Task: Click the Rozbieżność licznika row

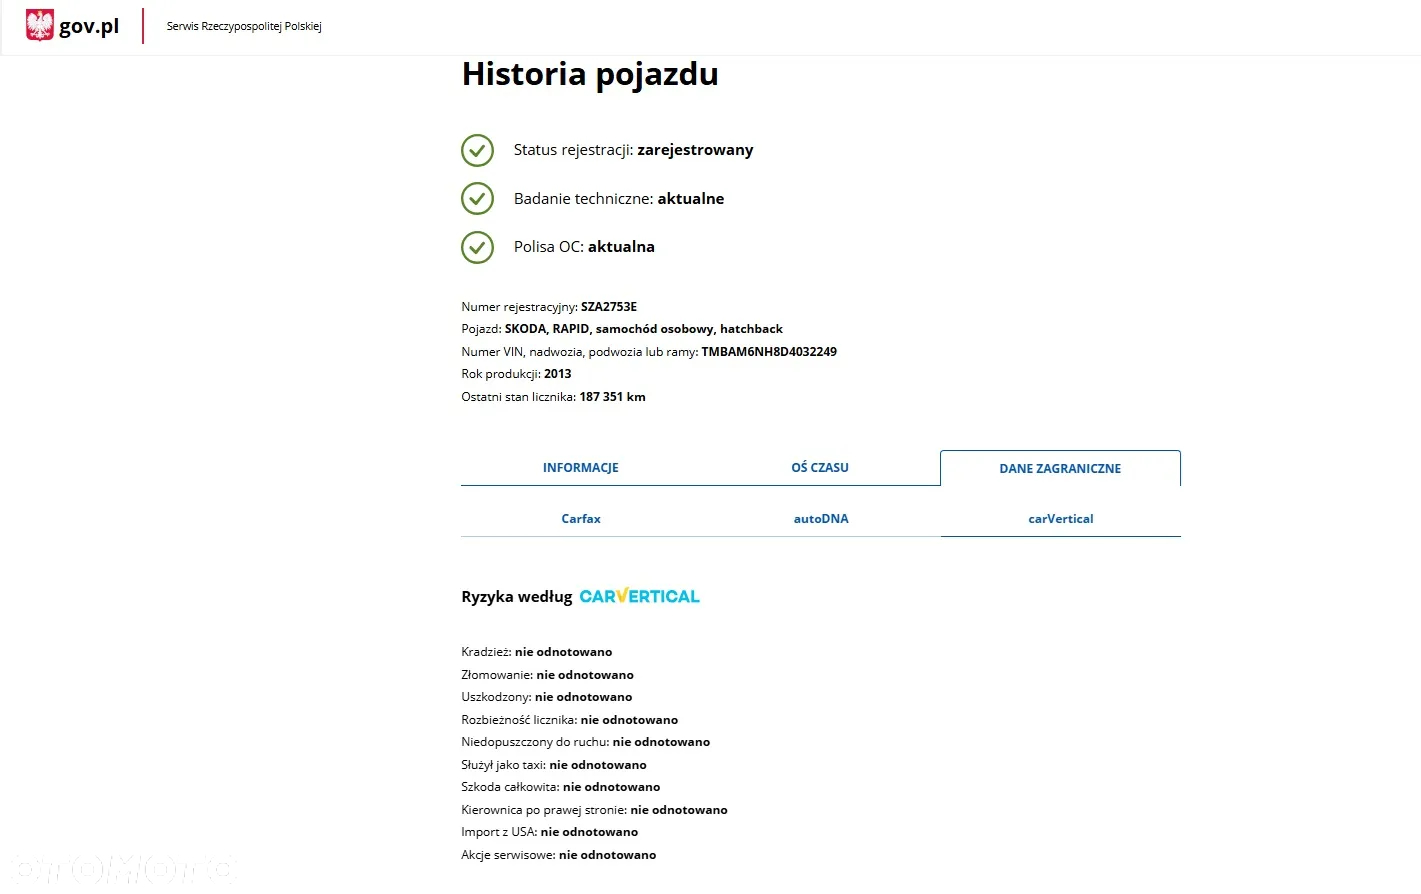Action: [569, 720]
